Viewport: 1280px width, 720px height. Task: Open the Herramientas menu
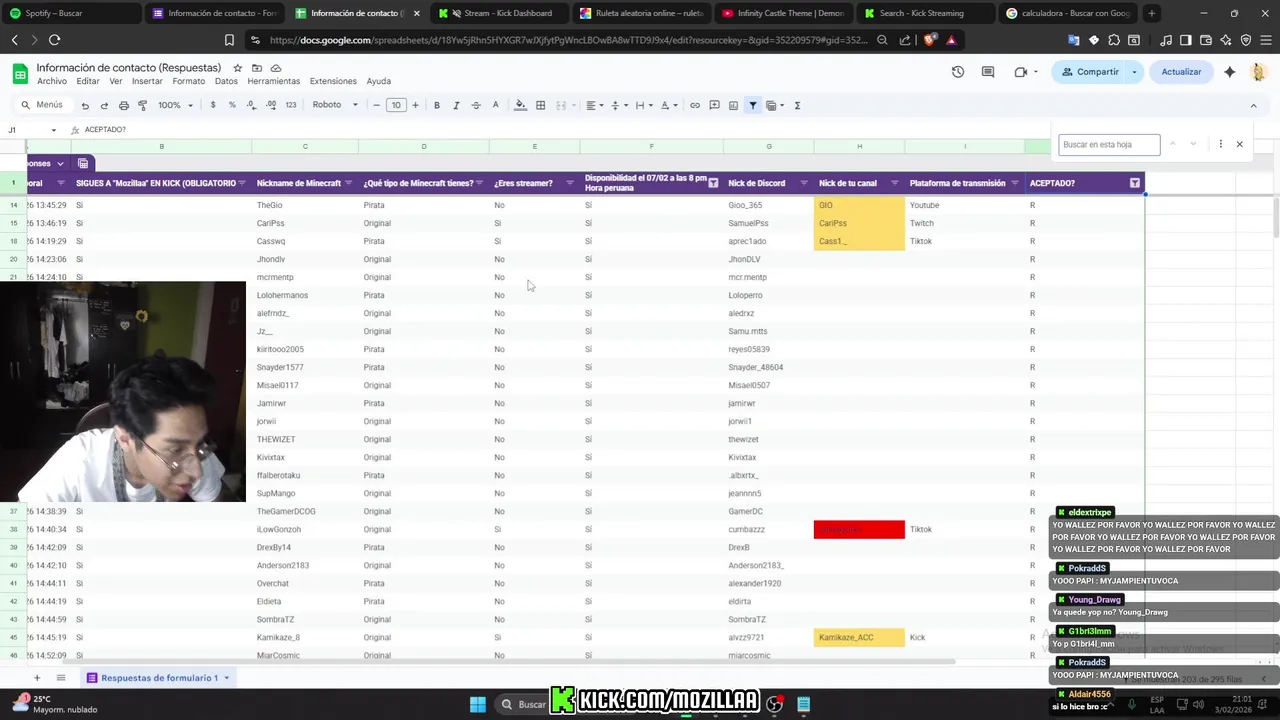[273, 81]
